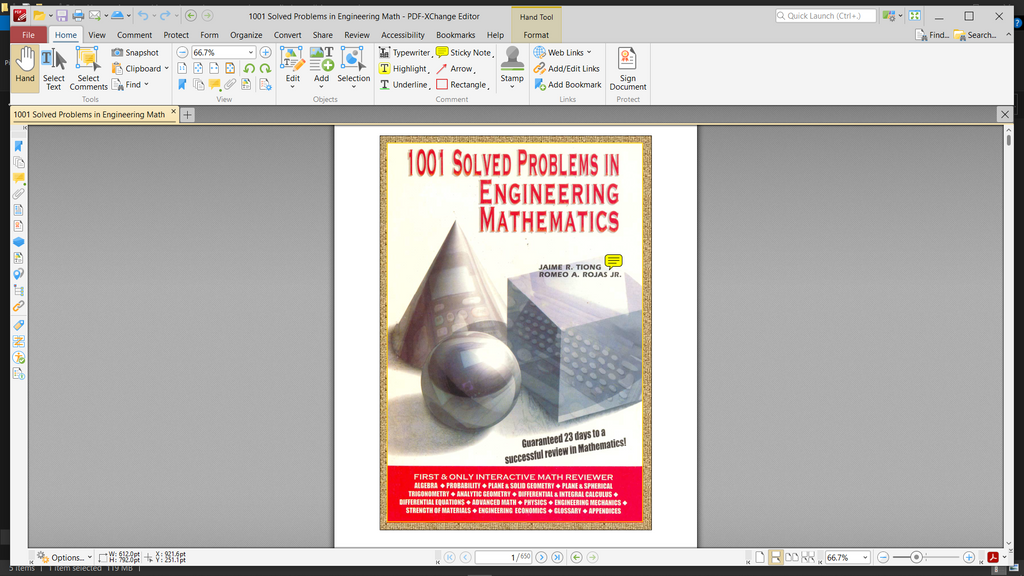Zoom in using the plus ribbon button
1024x576 pixels.
coord(265,52)
